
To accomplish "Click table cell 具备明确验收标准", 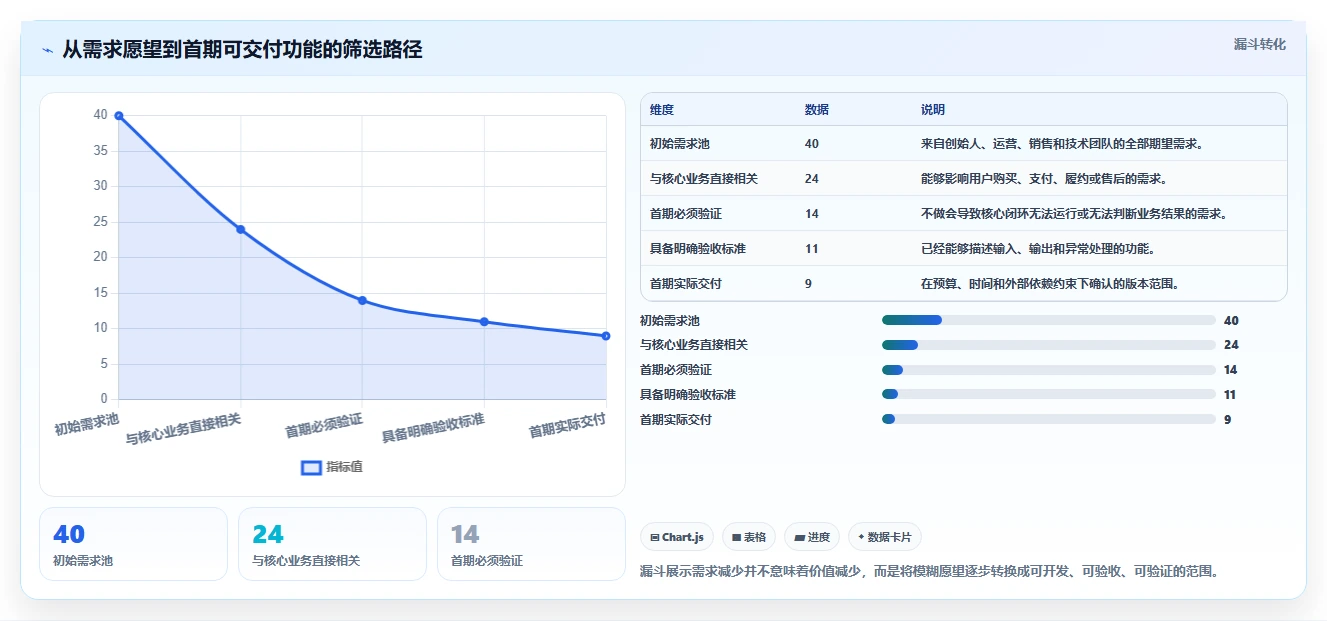I will click(698, 249).
